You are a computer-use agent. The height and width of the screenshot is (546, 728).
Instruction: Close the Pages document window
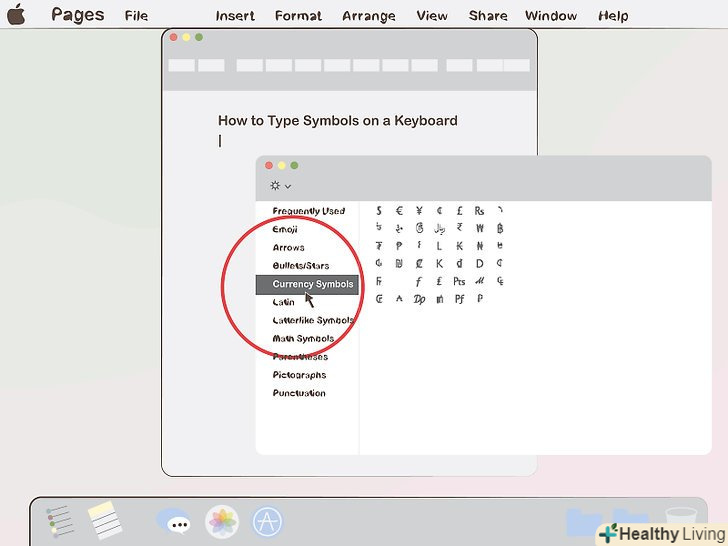tap(174, 37)
